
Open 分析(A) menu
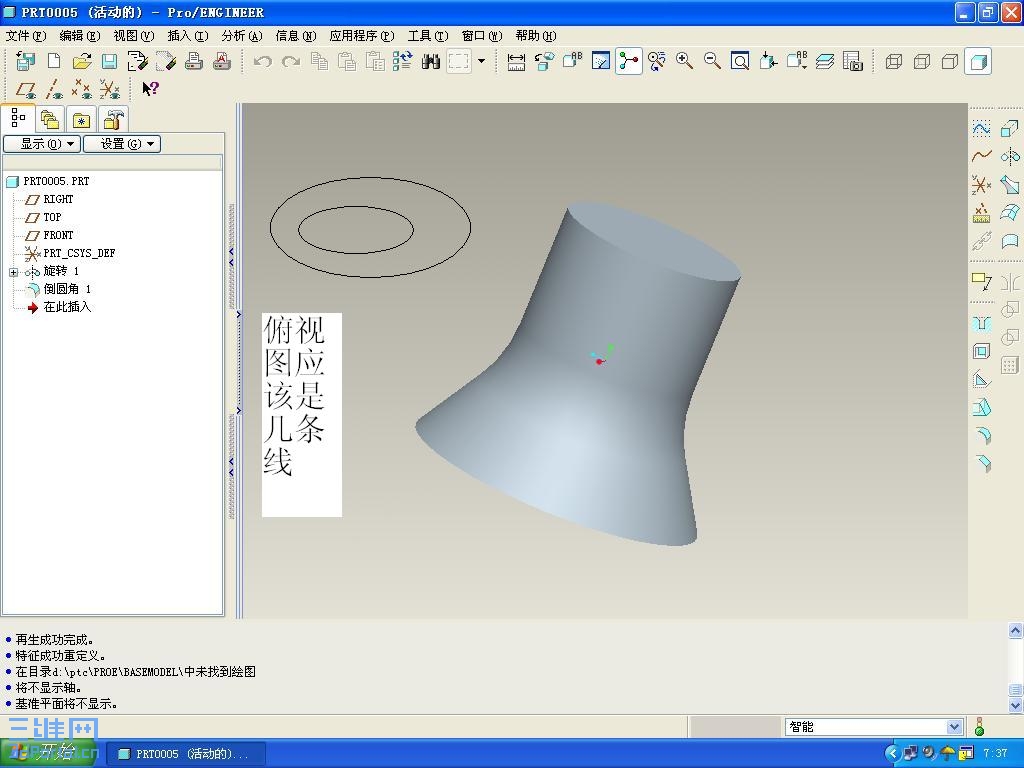242,36
